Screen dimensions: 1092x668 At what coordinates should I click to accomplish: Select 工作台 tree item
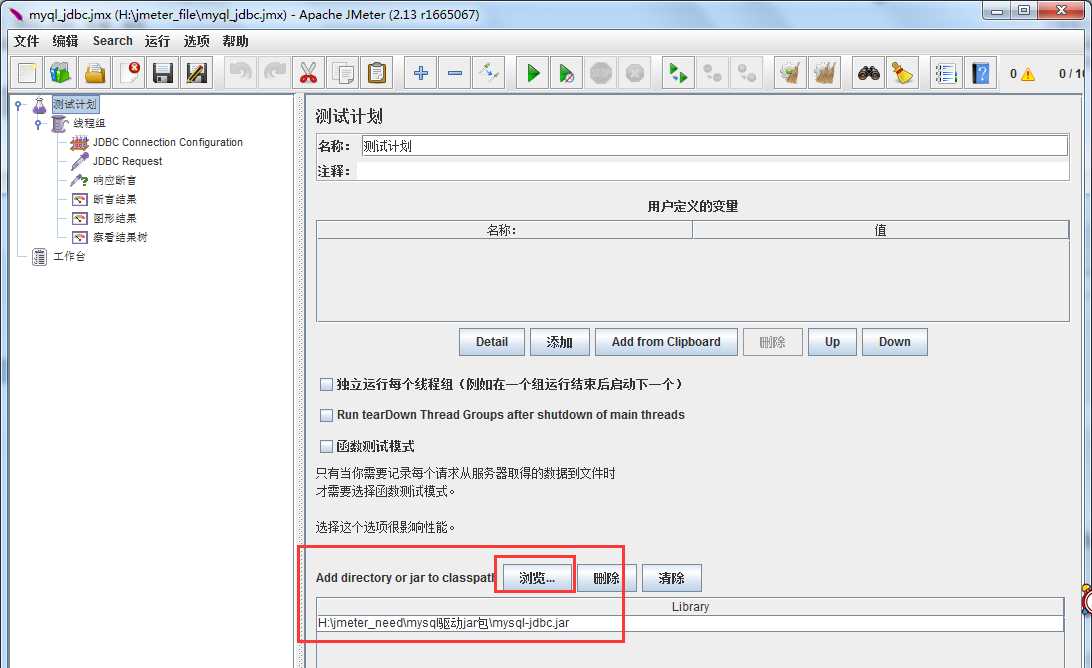point(69,256)
